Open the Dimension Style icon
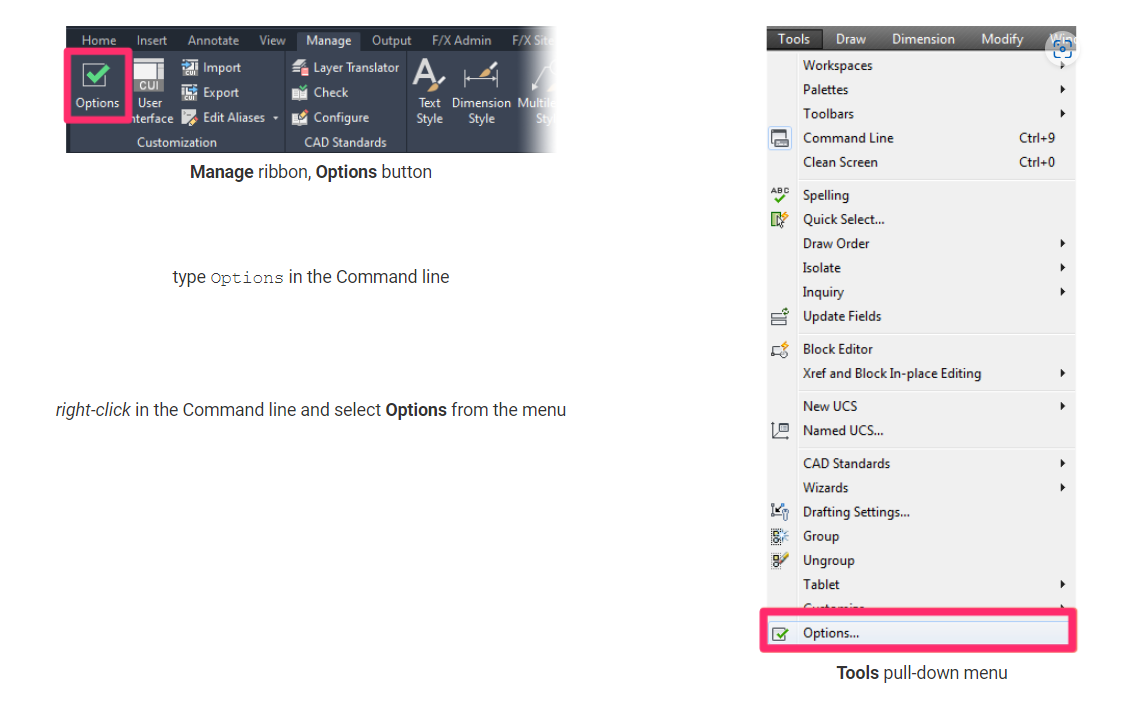Screen dimensions: 1147x717 (481, 75)
